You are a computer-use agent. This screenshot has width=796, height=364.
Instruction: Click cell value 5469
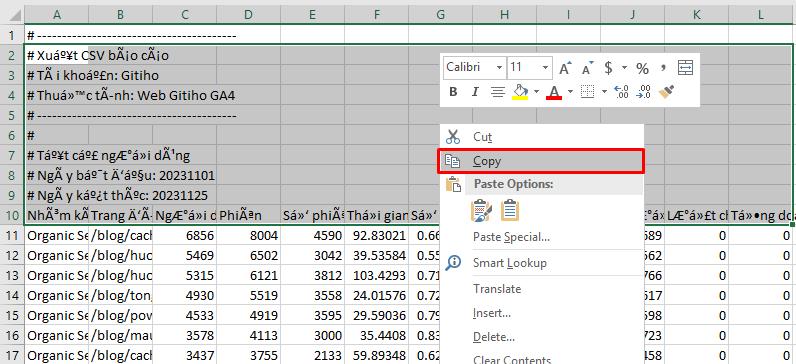point(184,255)
